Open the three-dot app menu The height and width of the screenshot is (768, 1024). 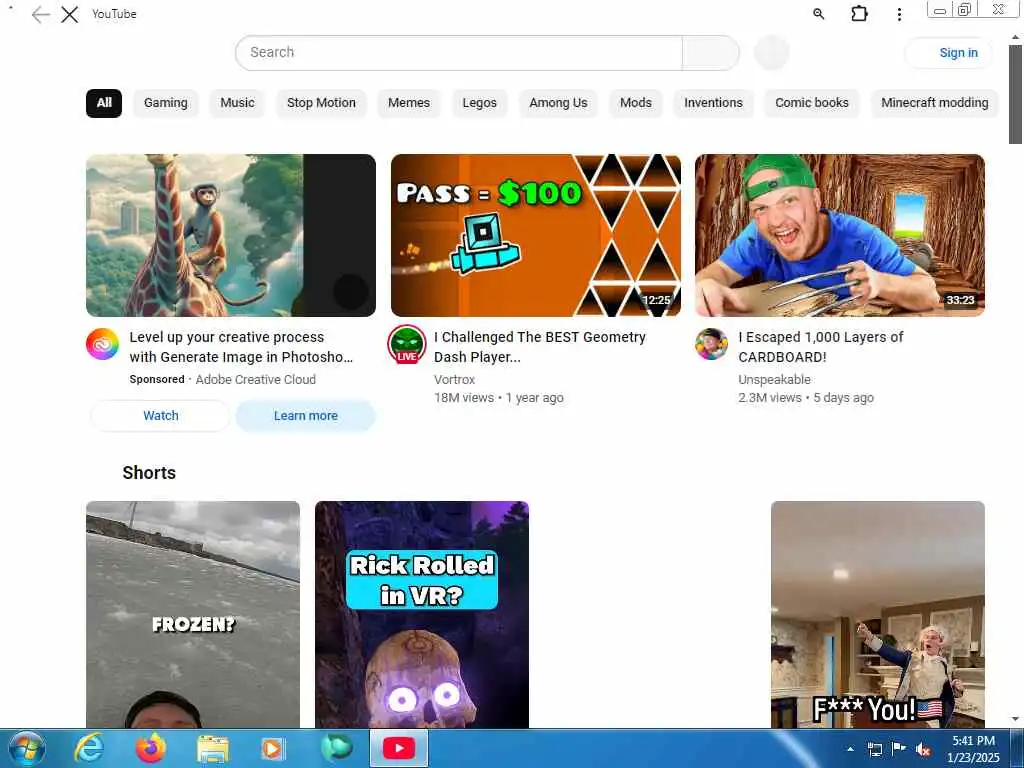tap(899, 14)
